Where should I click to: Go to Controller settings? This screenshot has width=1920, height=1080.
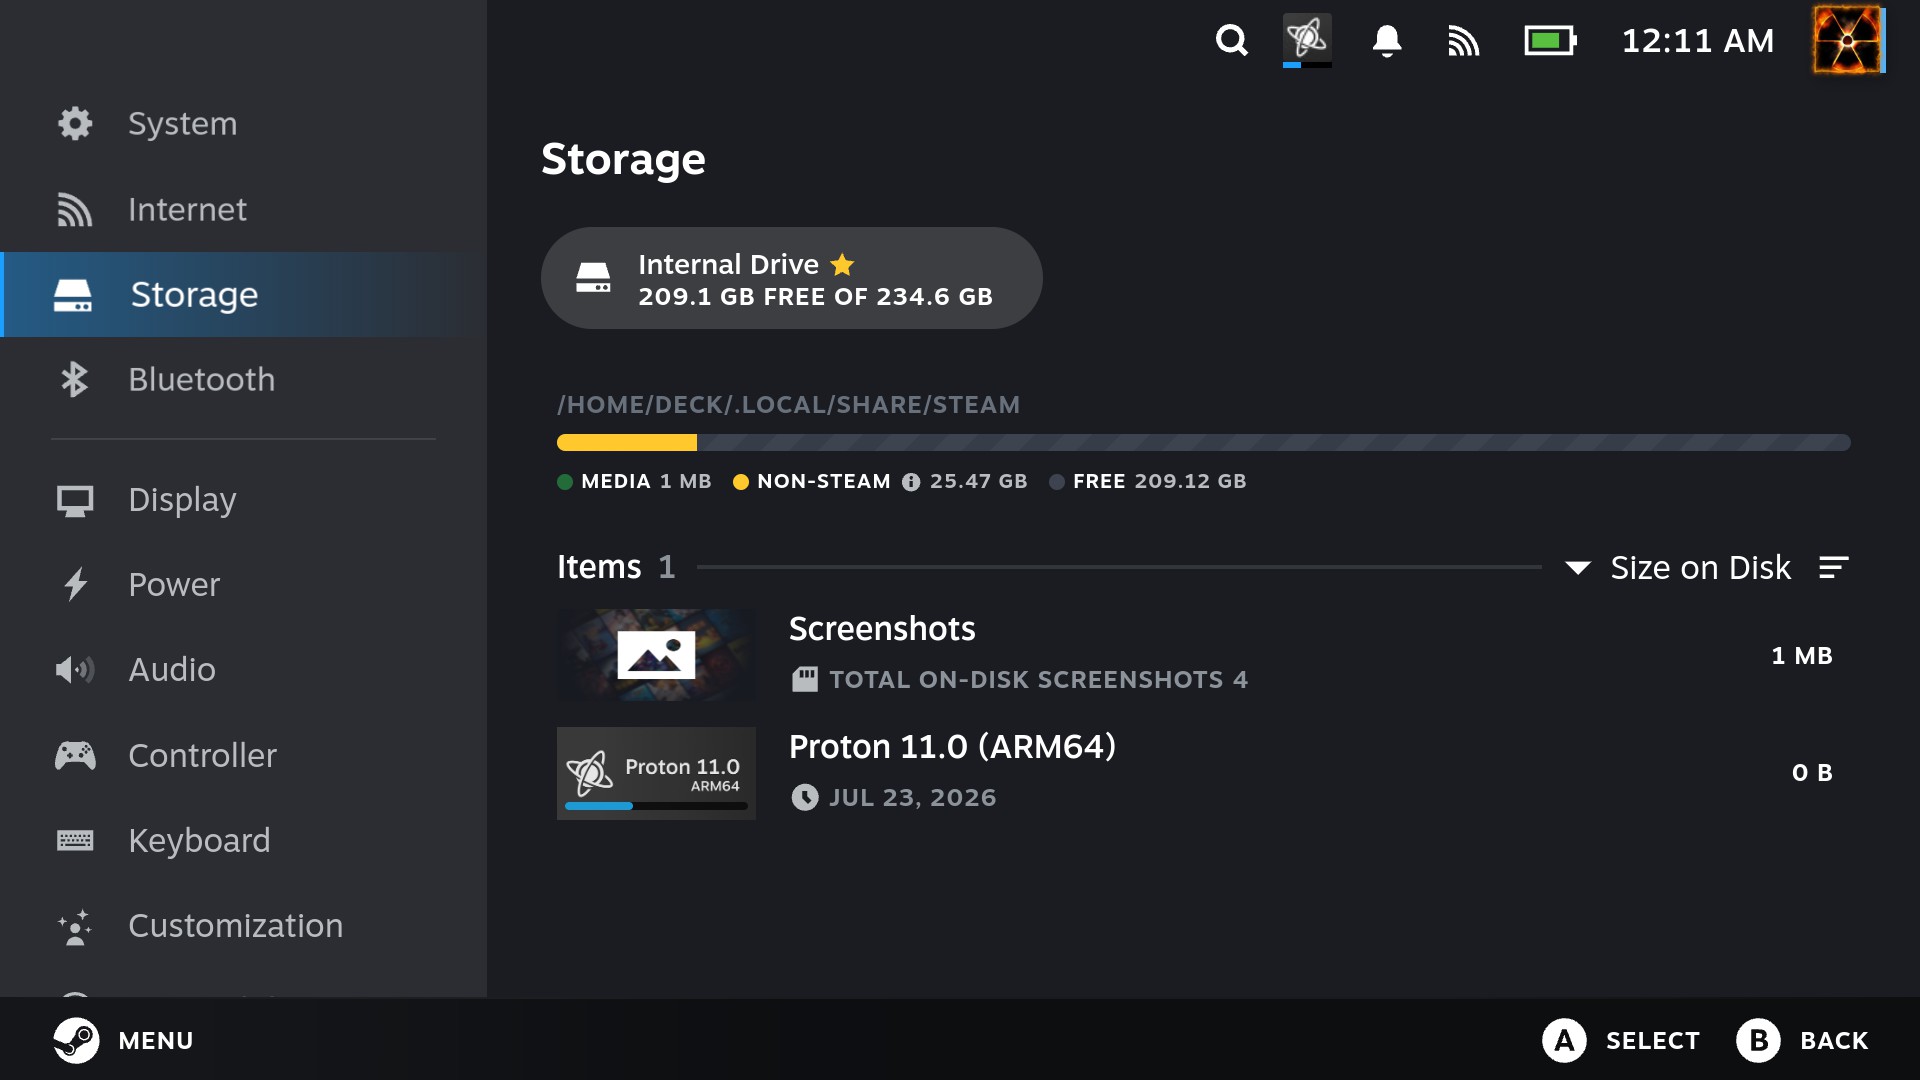tap(243, 756)
